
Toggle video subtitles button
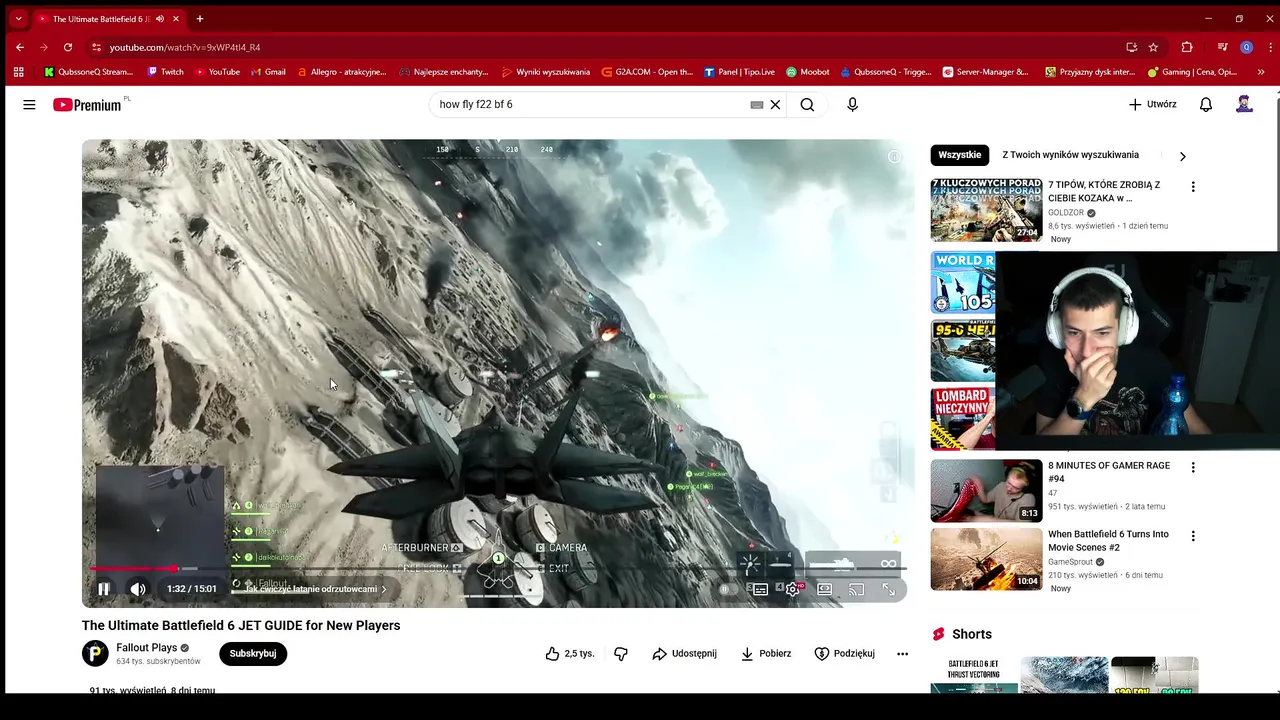pos(760,589)
